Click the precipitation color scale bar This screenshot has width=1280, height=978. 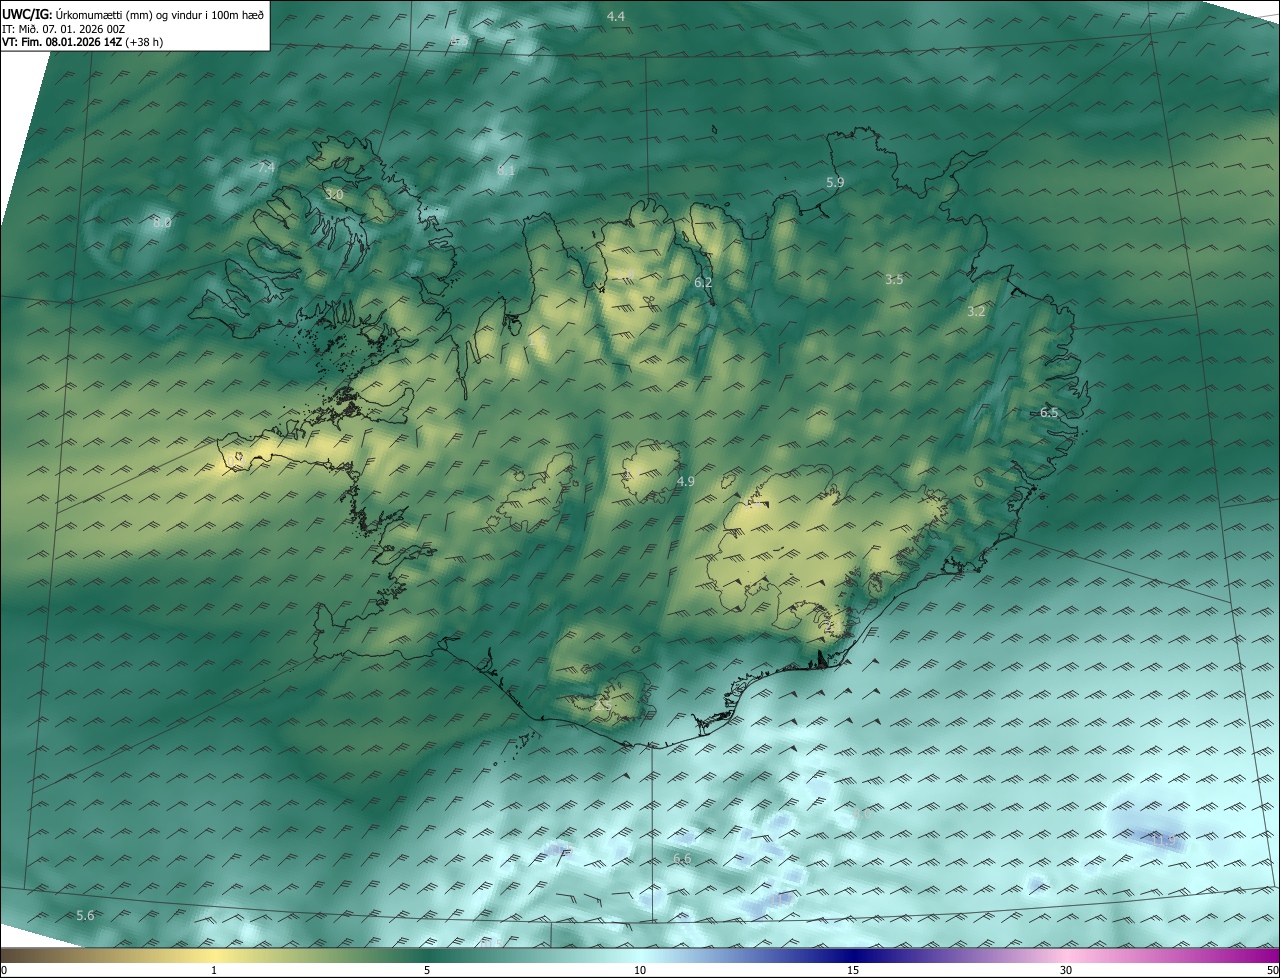tap(640, 955)
